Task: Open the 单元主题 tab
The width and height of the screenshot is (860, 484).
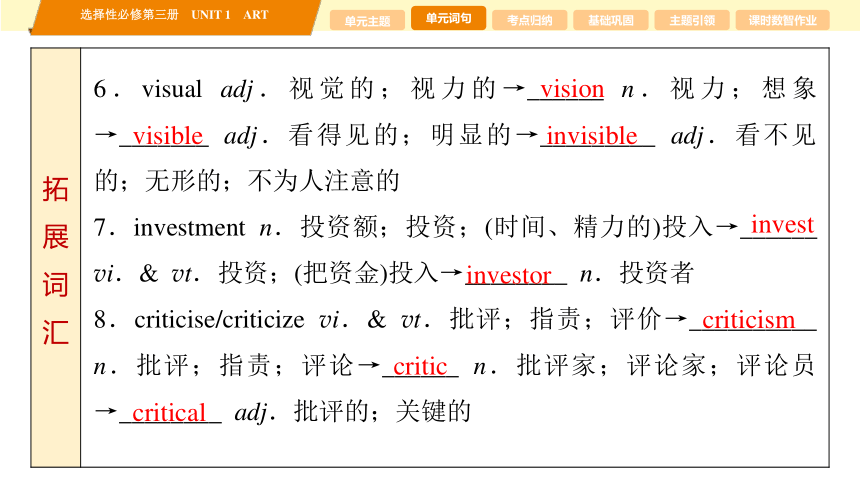Action: (x=367, y=20)
